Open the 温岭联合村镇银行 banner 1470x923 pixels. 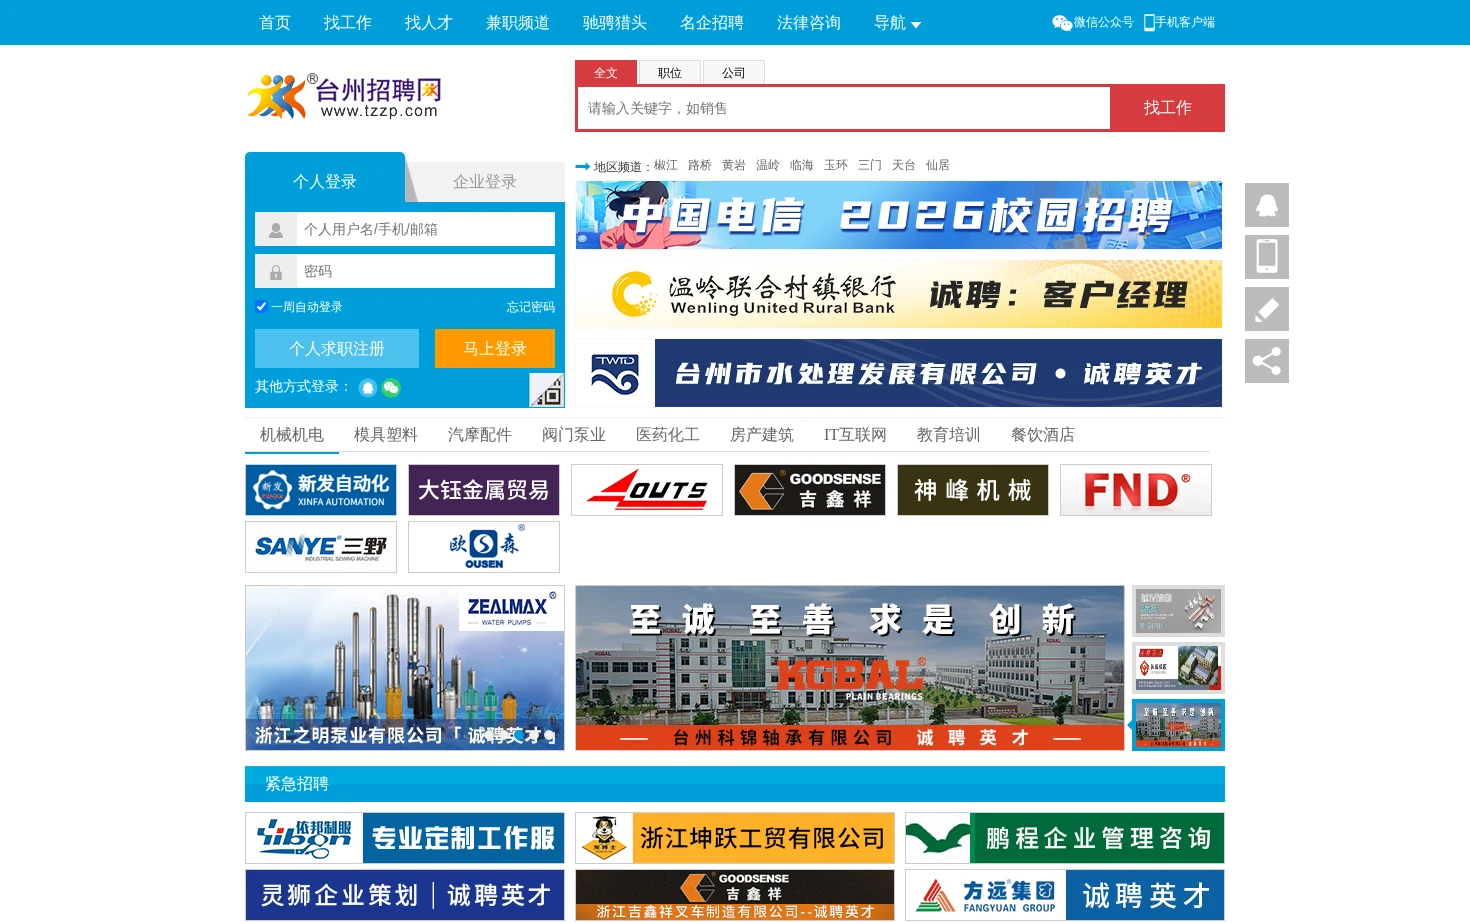click(x=899, y=294)
